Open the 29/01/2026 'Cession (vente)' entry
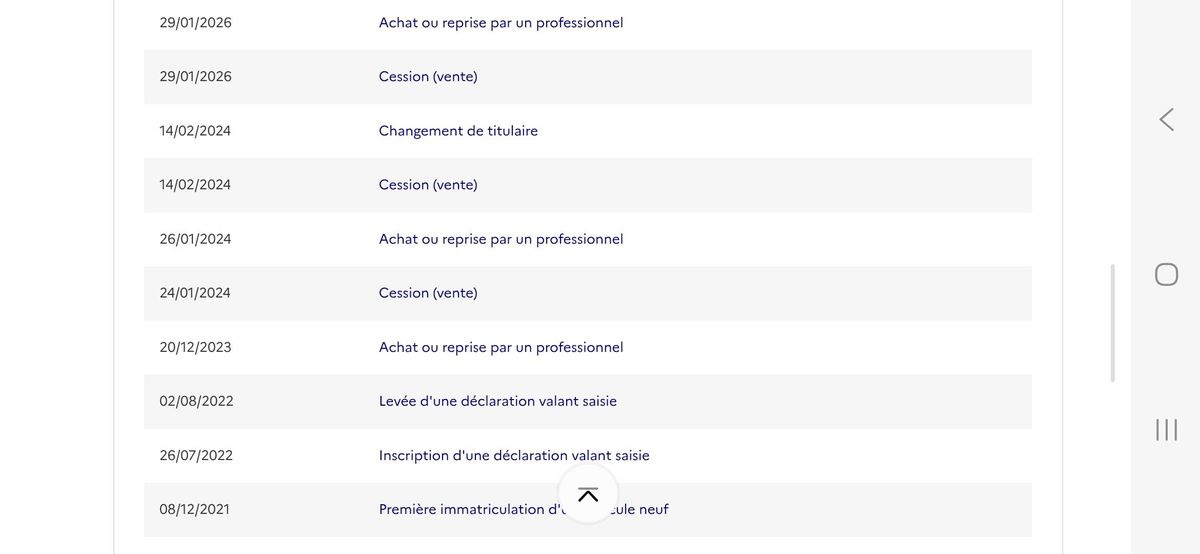 [x=428, y=76]
